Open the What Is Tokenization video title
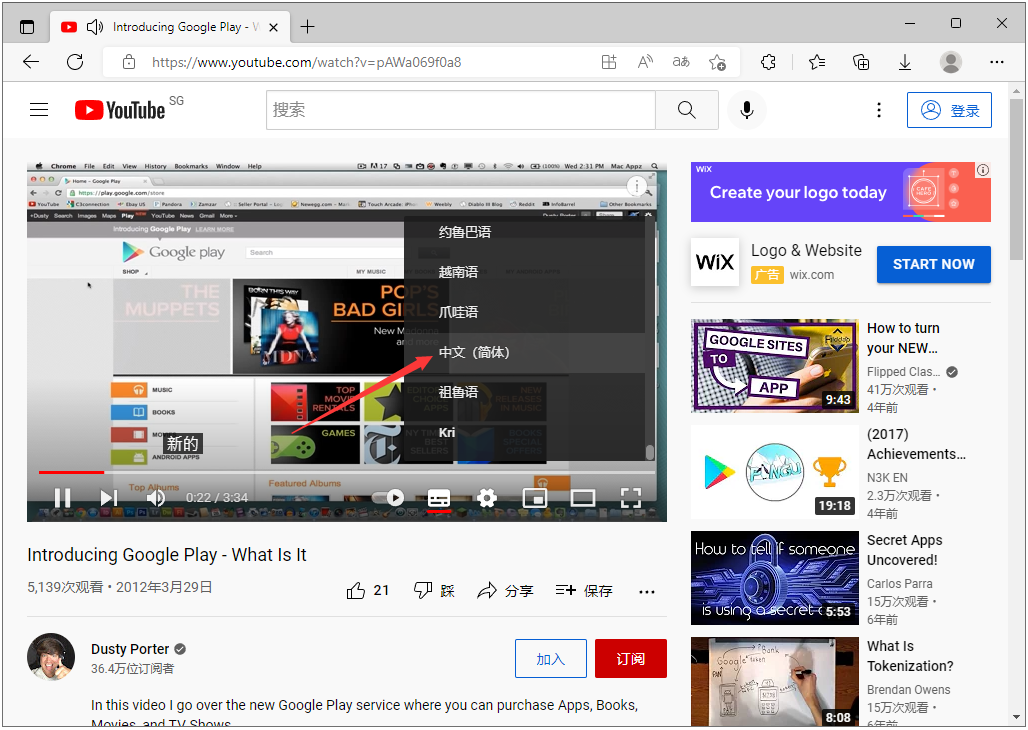1028x730 pixels. coord(910,656)
